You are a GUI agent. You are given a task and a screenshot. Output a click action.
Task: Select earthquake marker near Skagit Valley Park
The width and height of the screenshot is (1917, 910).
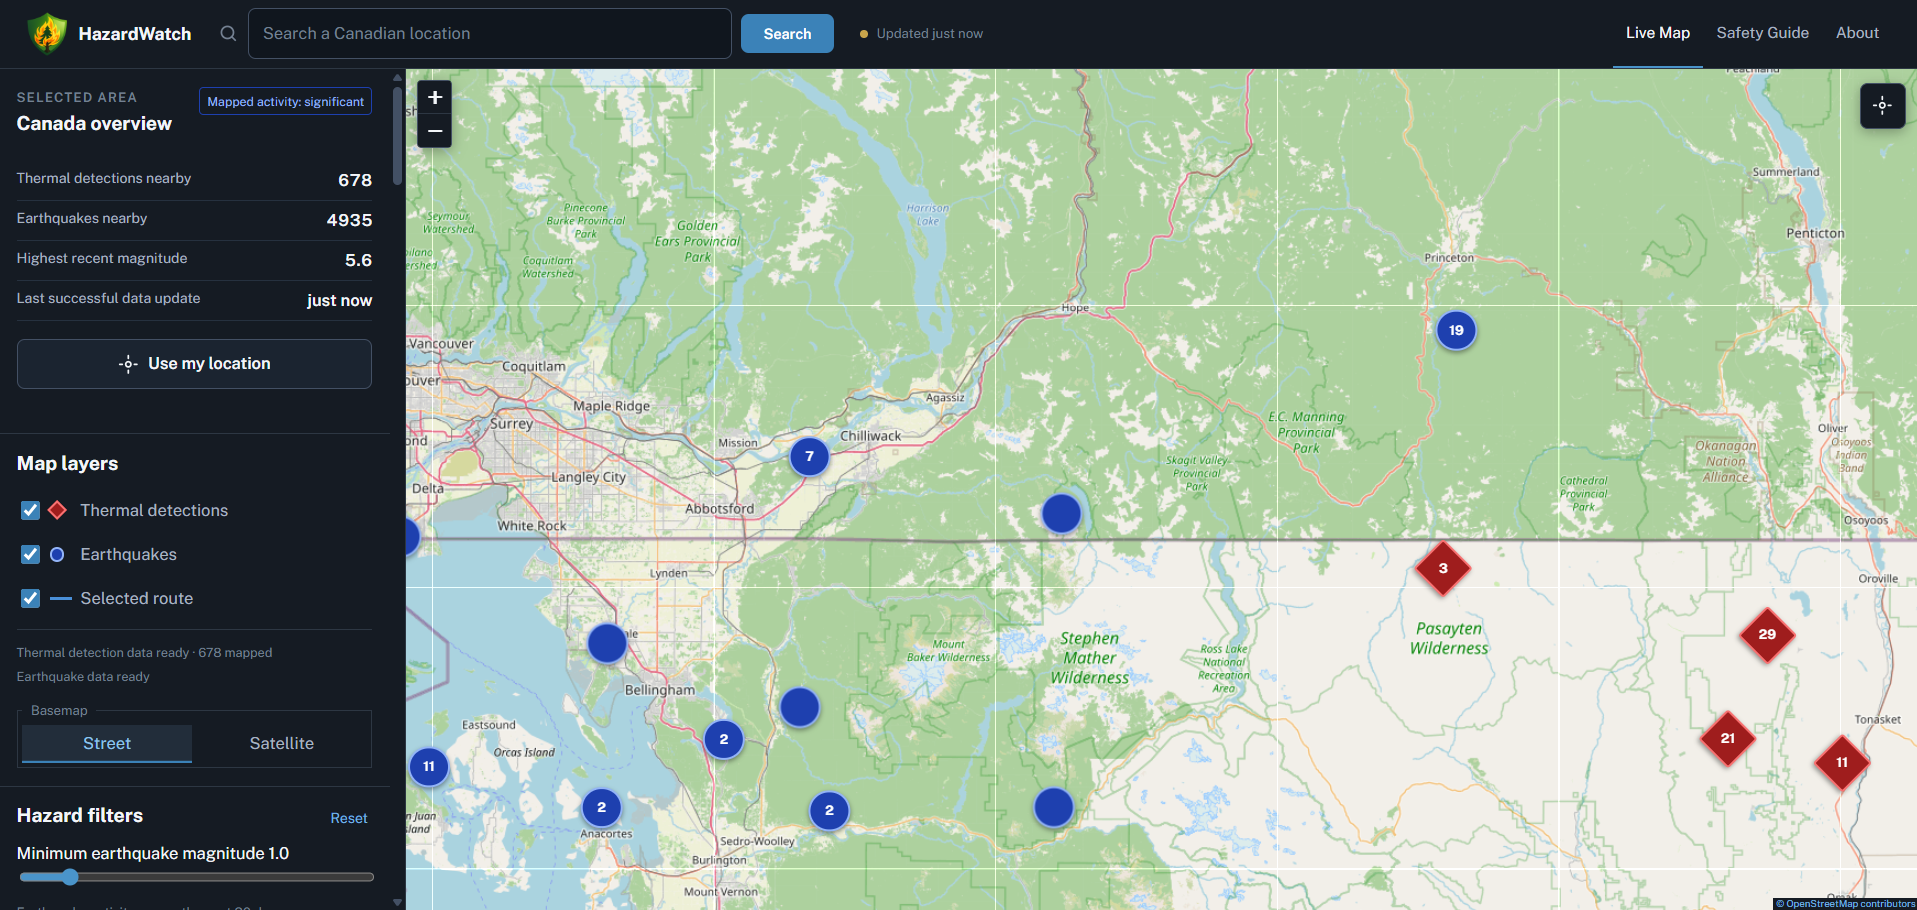pos(1061,513)
